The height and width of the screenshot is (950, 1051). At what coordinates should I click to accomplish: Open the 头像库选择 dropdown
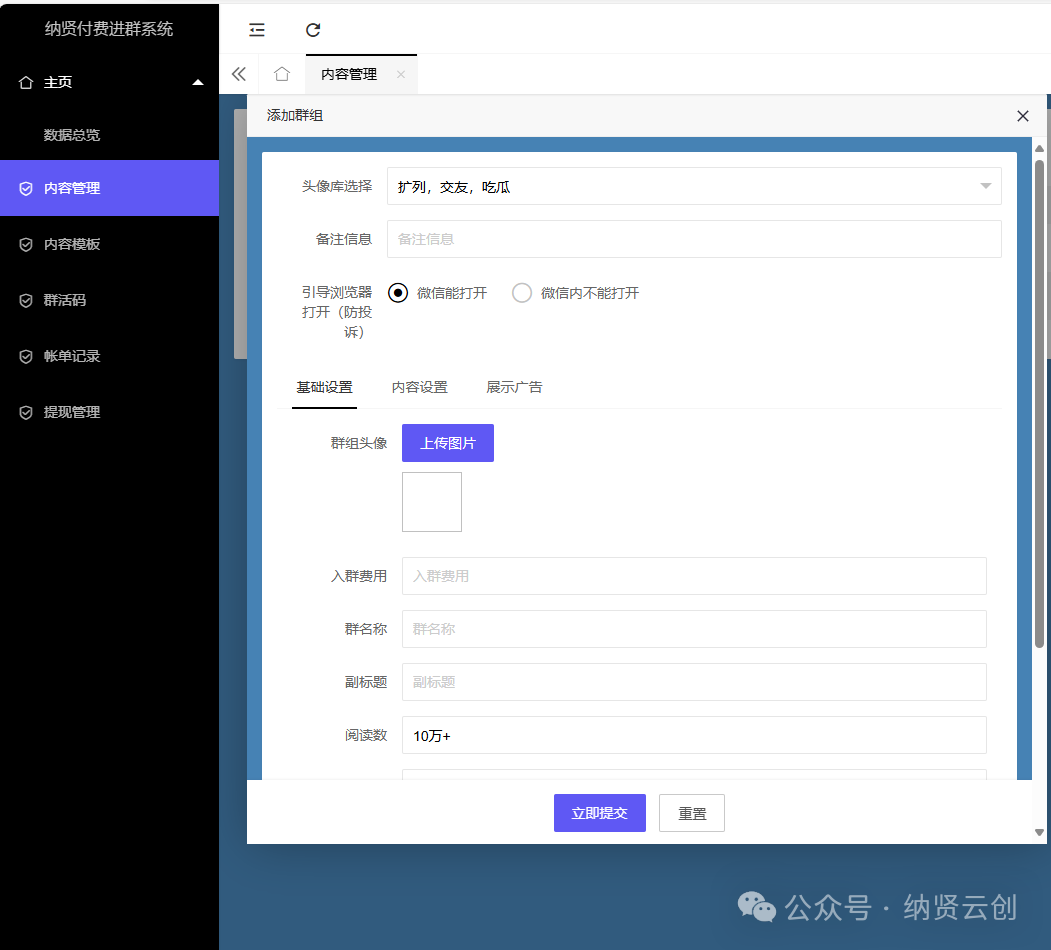point(694,186)
